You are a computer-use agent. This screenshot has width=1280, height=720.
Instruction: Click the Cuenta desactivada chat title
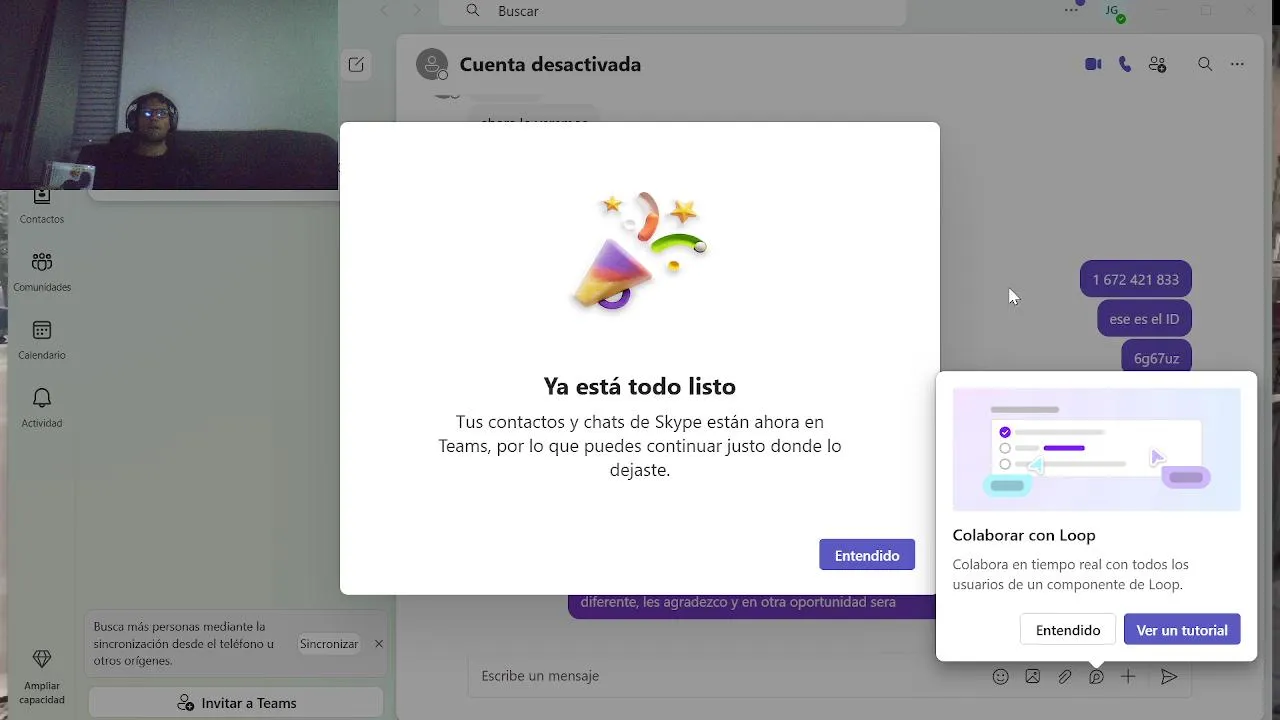pos(550,65)
